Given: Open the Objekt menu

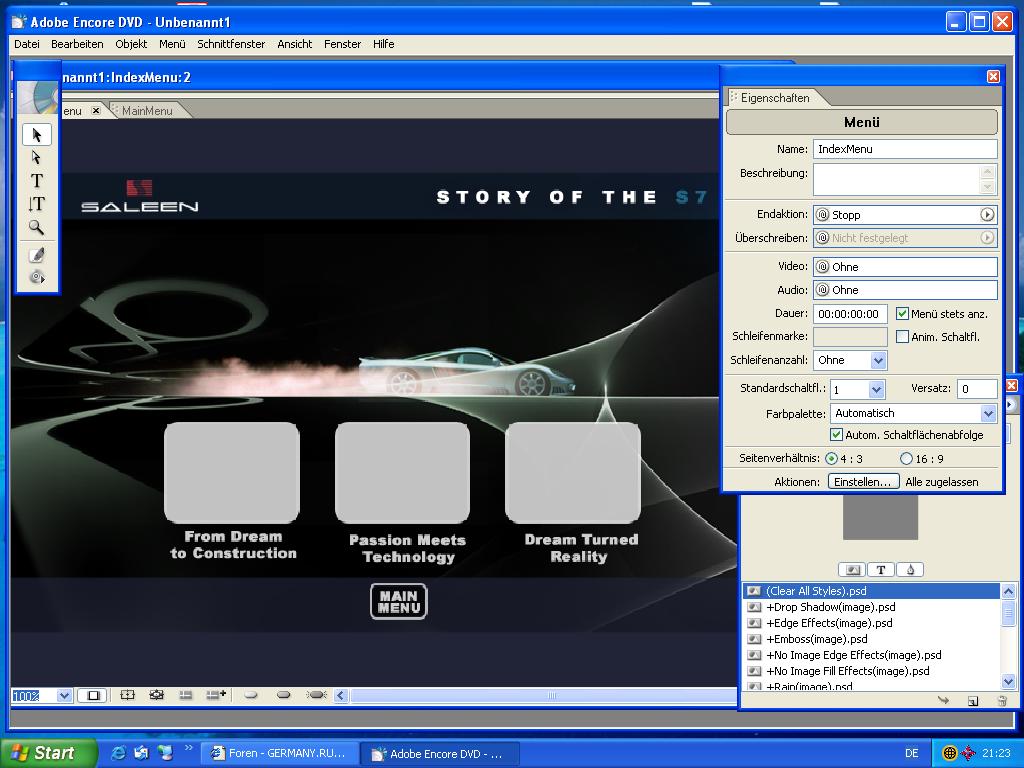Looking at the screenshot, I should click(131, 44).
